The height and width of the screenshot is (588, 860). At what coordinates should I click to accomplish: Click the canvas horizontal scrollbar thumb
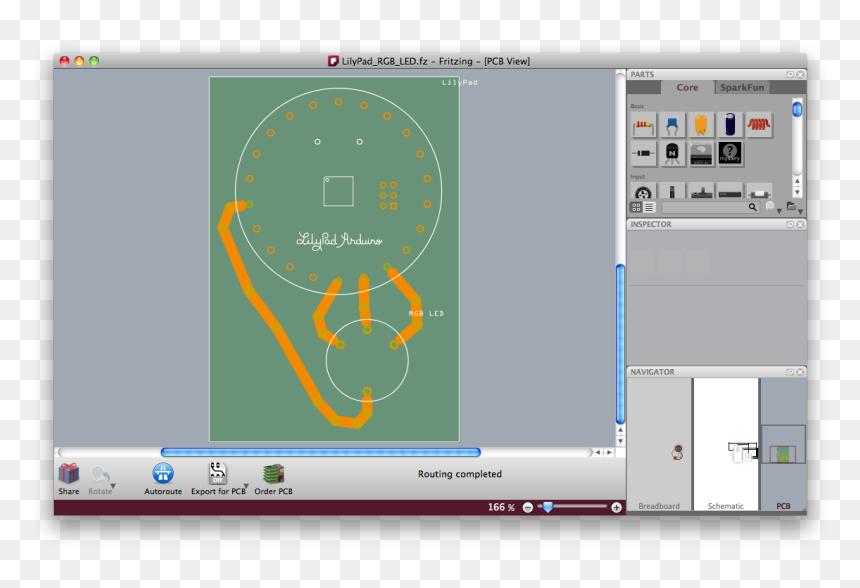[x=321, y=452]
